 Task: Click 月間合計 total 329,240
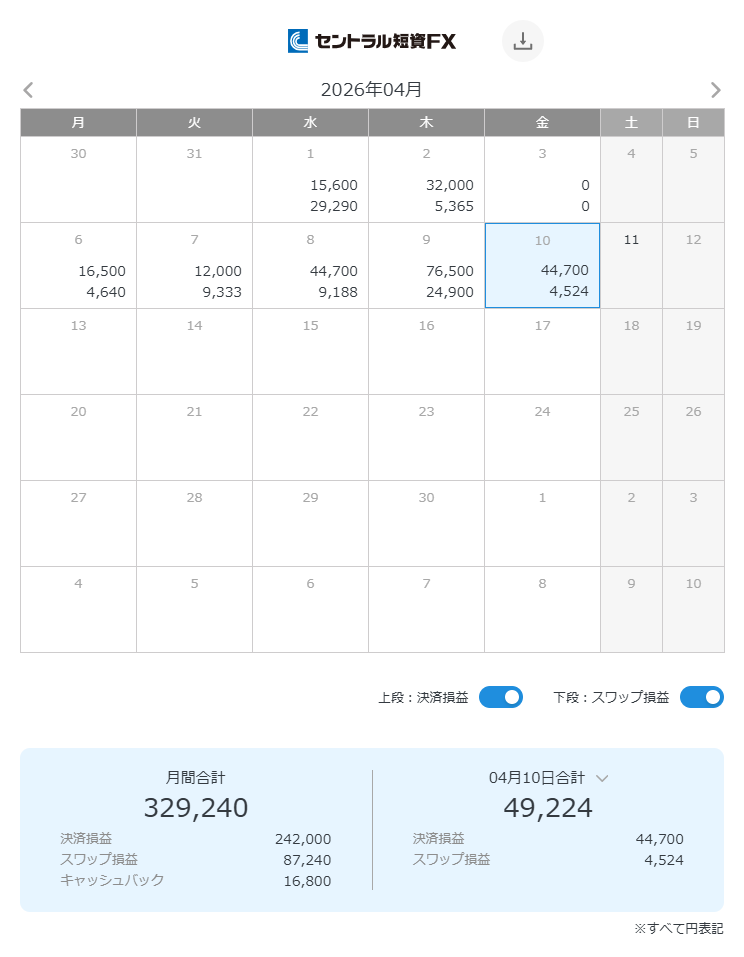pos(196,807)
